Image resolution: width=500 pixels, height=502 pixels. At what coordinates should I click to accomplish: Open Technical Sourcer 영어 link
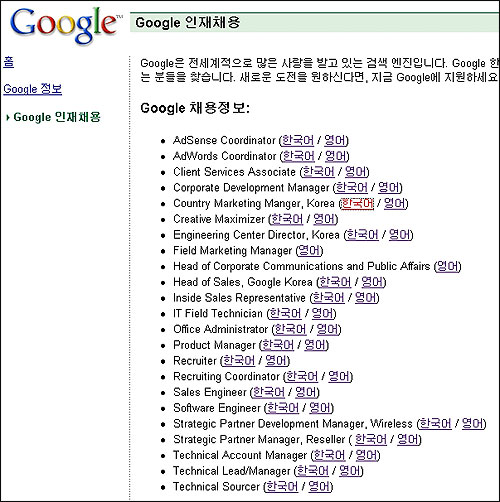(319, 487)
